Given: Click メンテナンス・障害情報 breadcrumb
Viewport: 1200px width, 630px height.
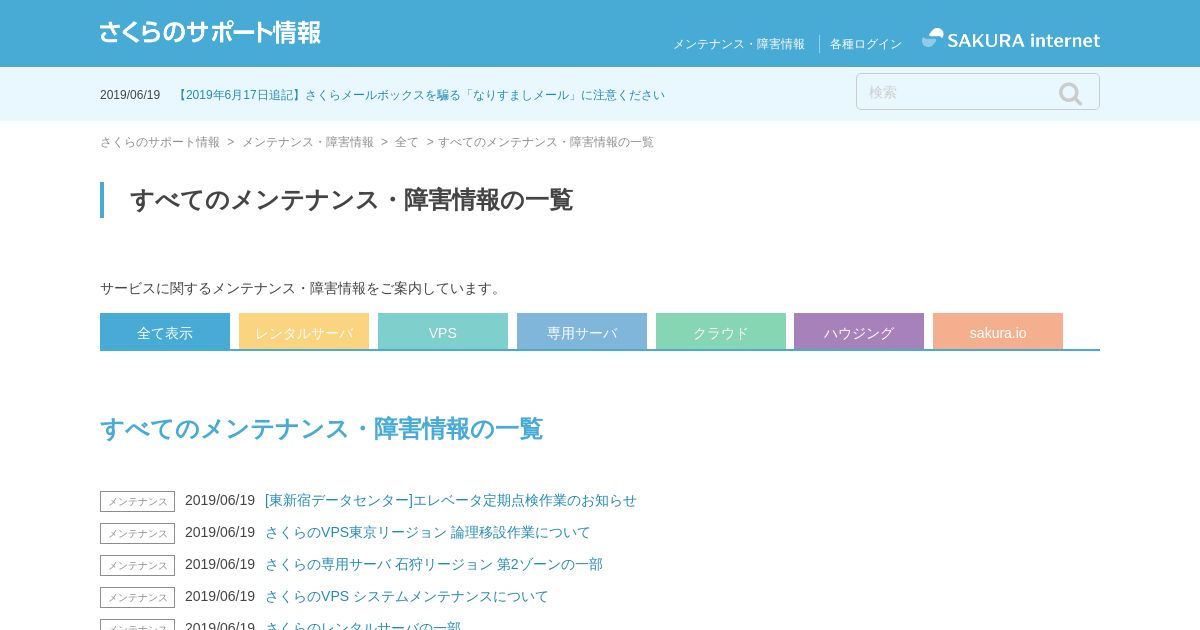Looking at the screenshot, I should [308, 142].
